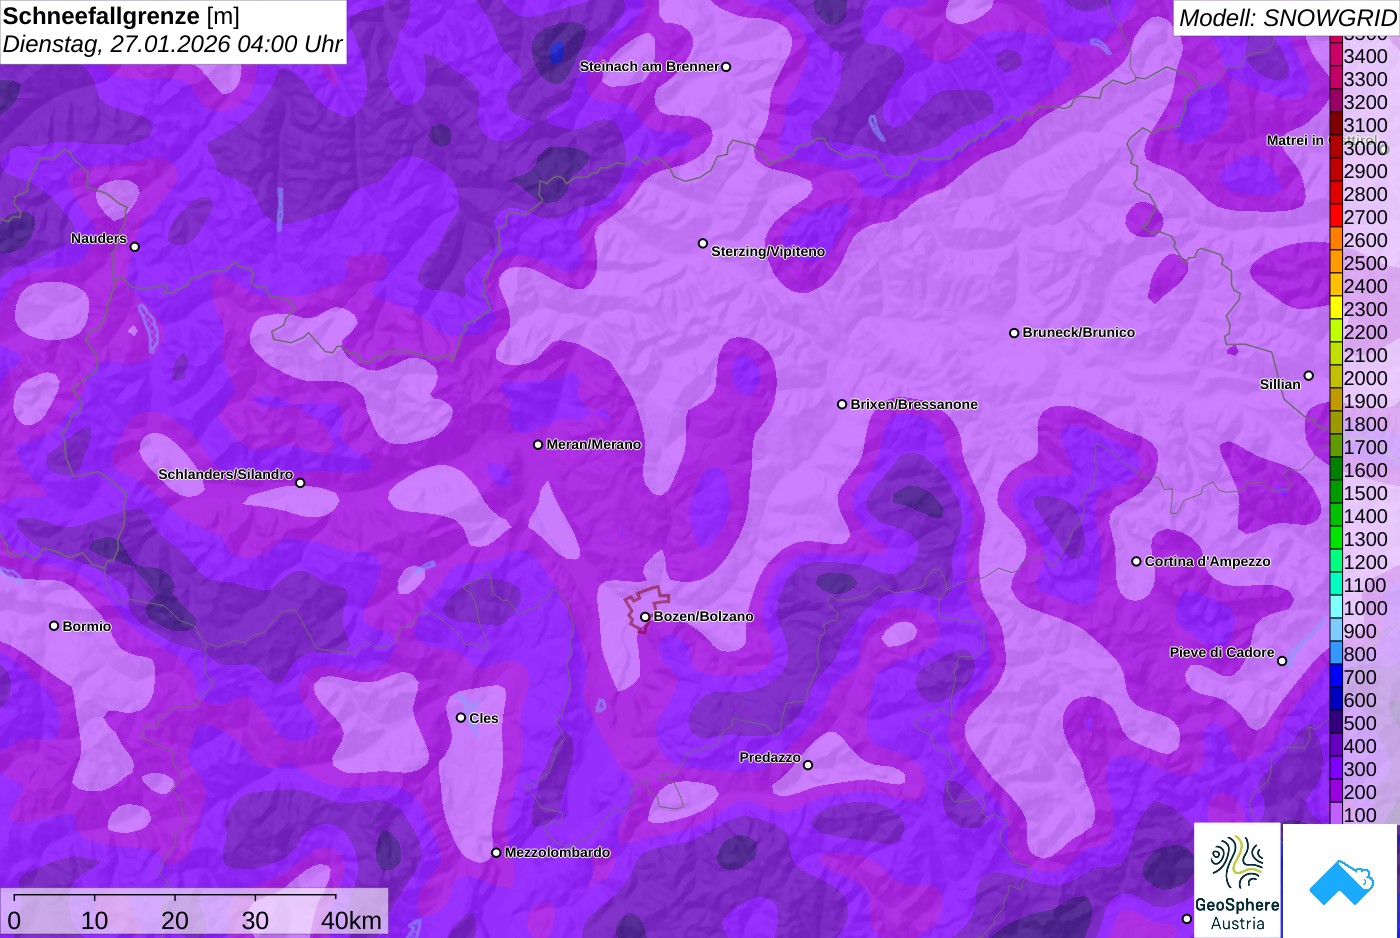Click the Meran/Merano location marker
The height and width of the screenshot is (938, 1400).
click(538, 445)
